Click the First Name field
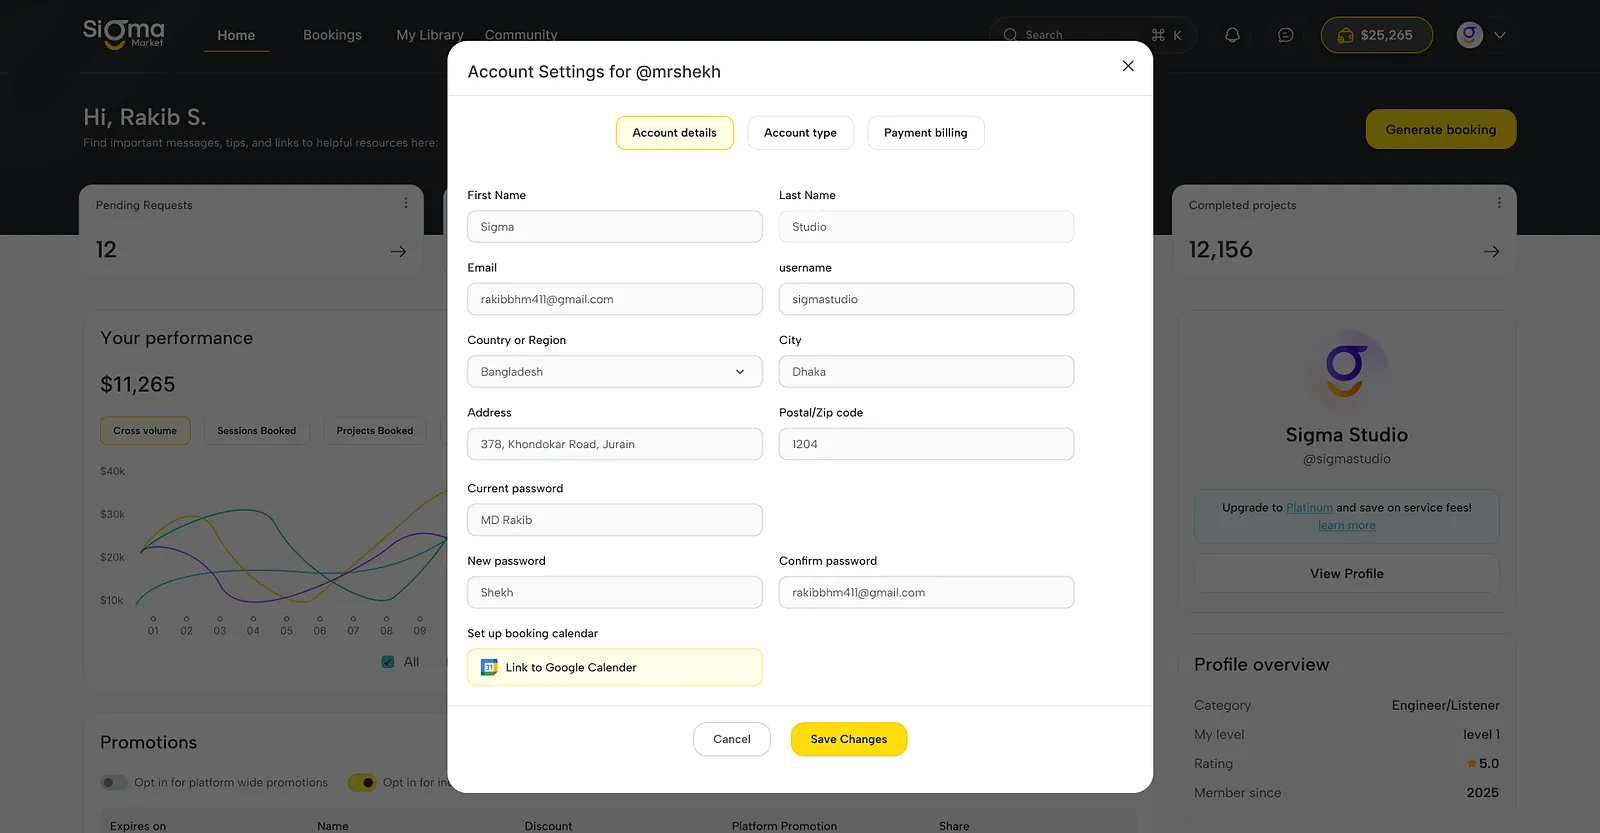This screenshot has width=1600, height=833. point(615,227)
